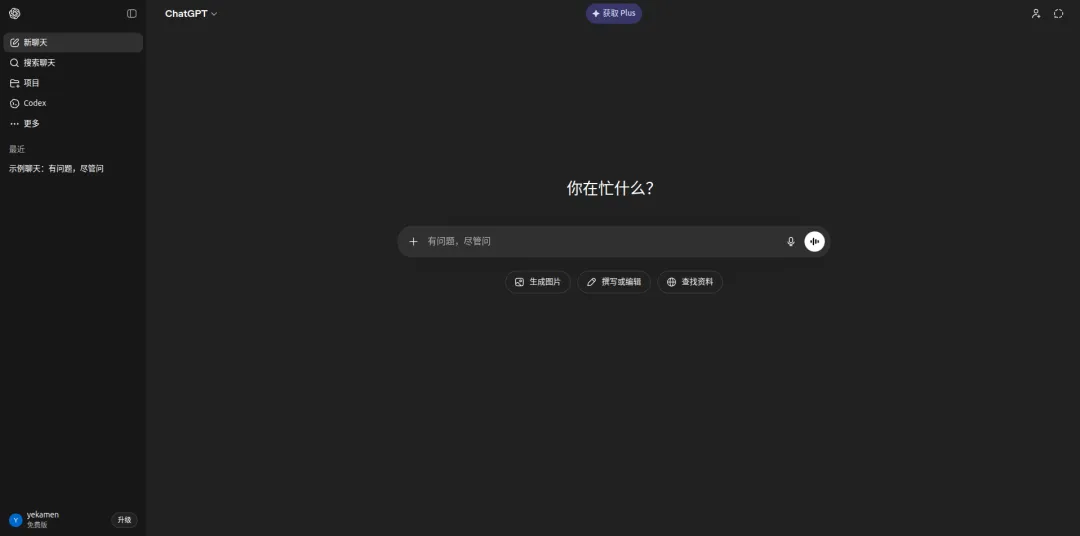Open 搜索聊天 in the sidebar
The image size is (1080, 536).
point(73,63)
